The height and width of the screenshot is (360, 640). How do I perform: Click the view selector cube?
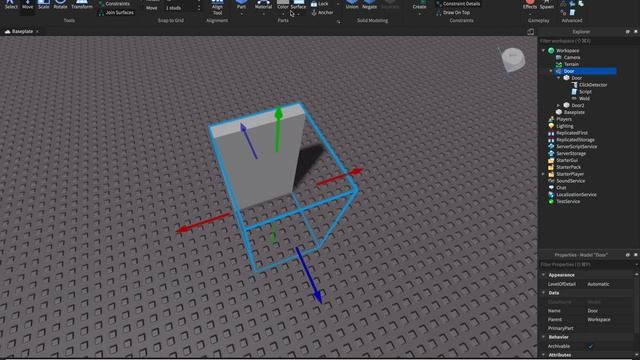[x=512, y=59]
